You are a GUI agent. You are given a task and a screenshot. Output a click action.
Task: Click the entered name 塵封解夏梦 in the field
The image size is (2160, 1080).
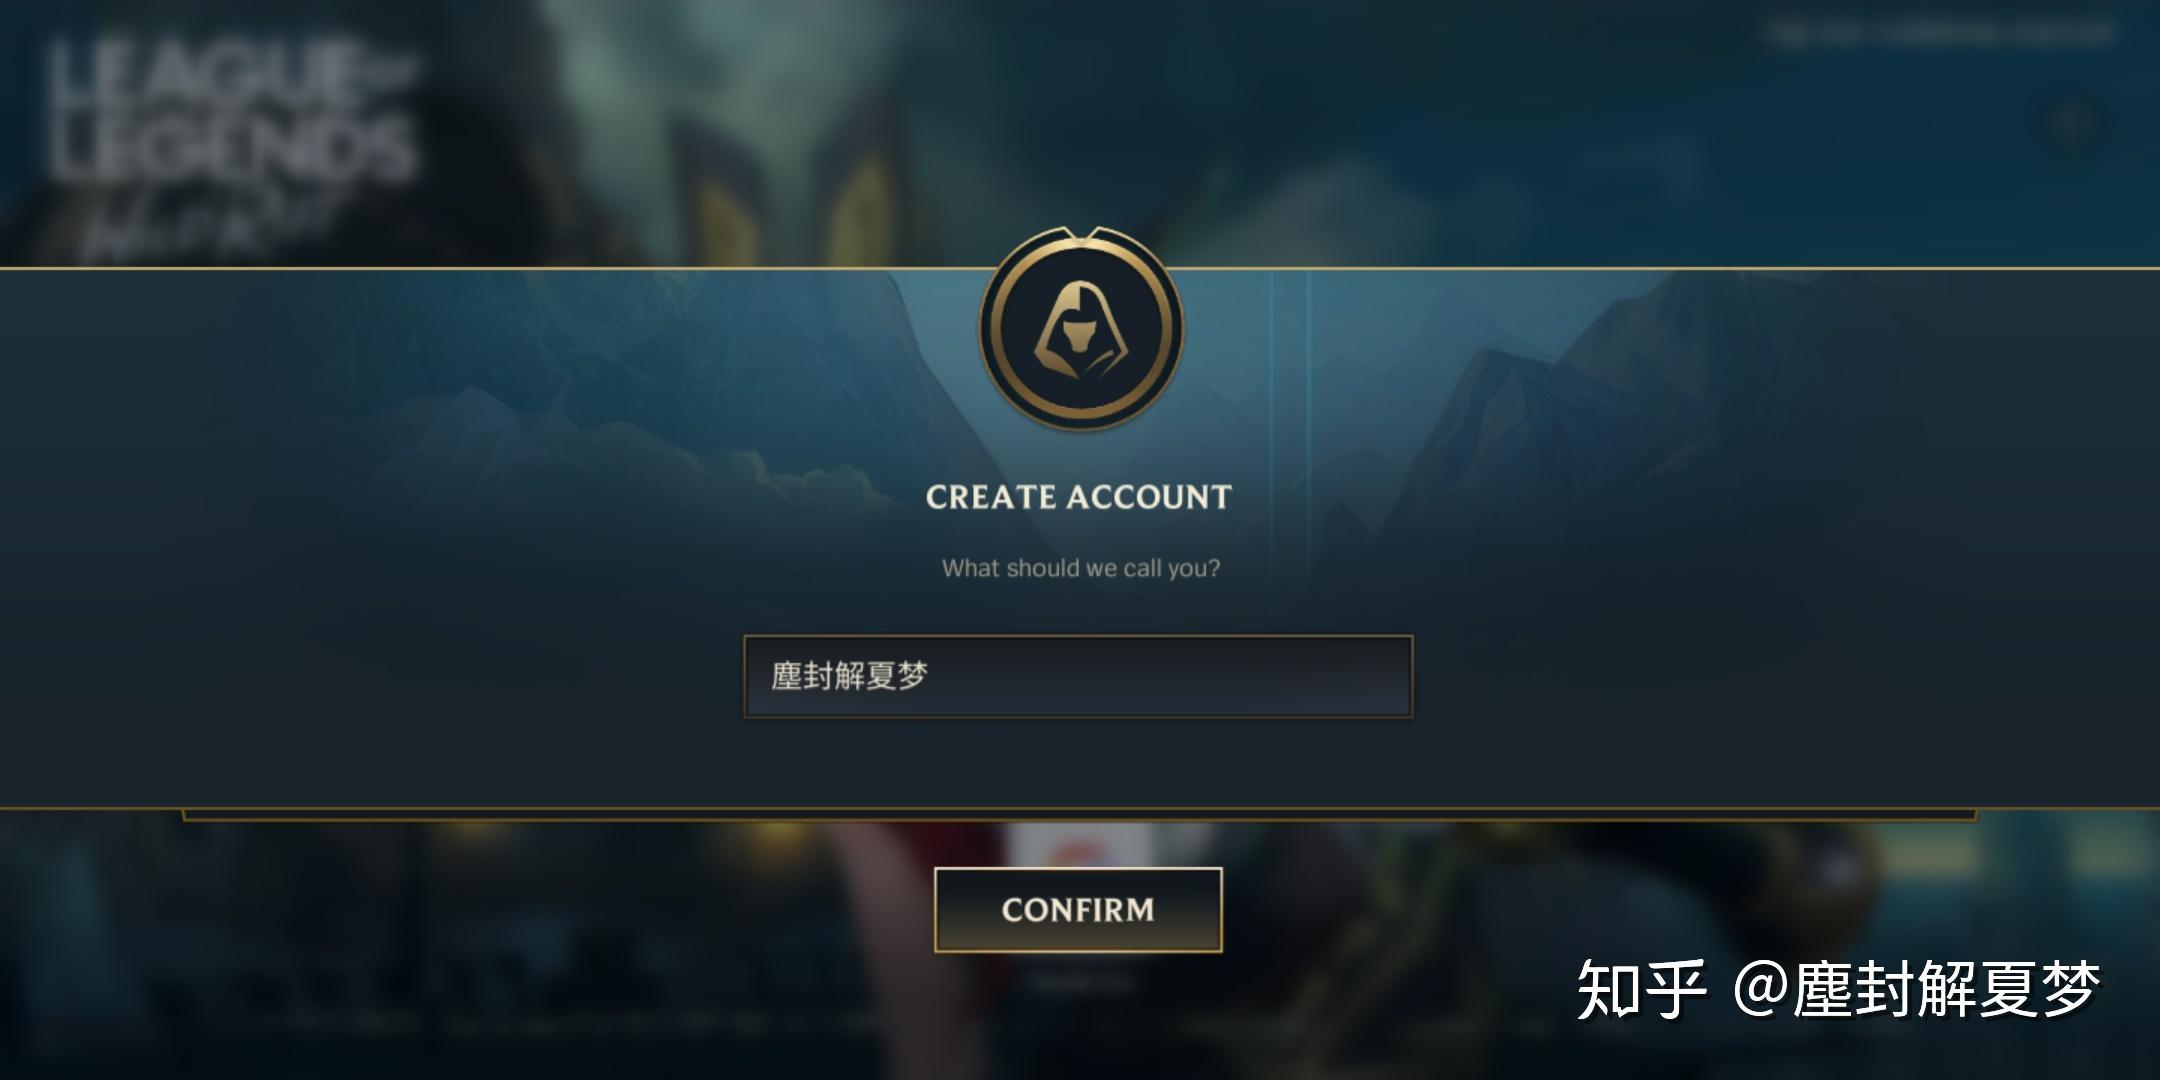point(850,676)
